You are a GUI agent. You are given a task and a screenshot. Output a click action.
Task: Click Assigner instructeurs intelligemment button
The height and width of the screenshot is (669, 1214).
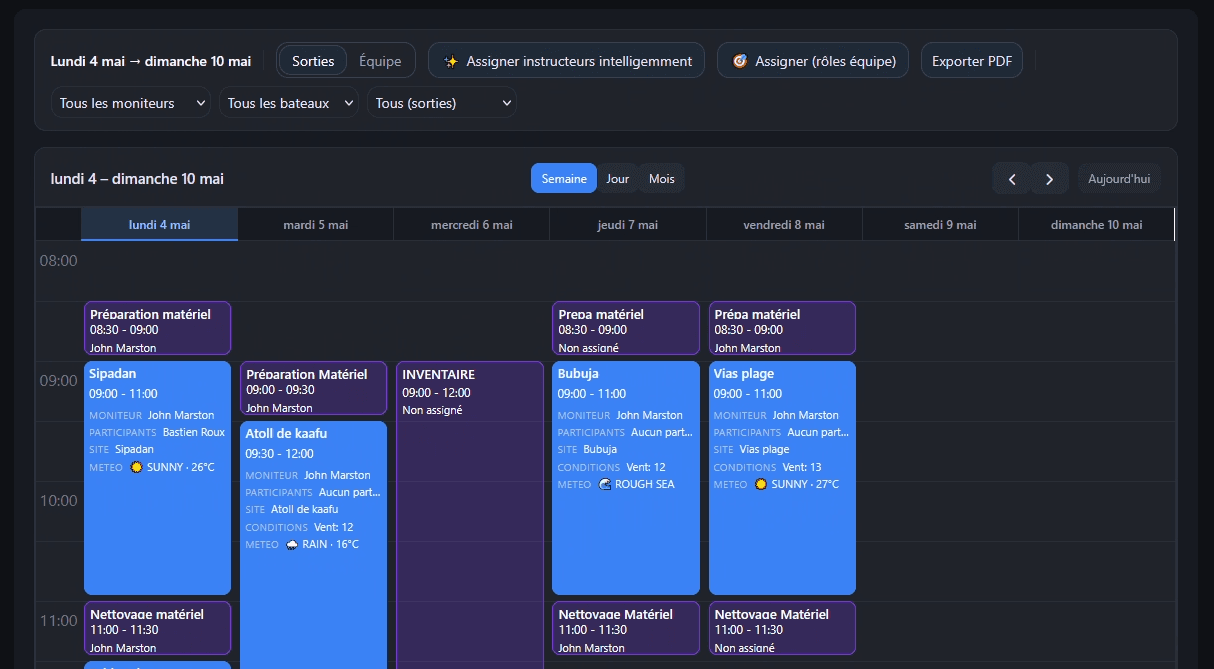(x=566, y=61)
